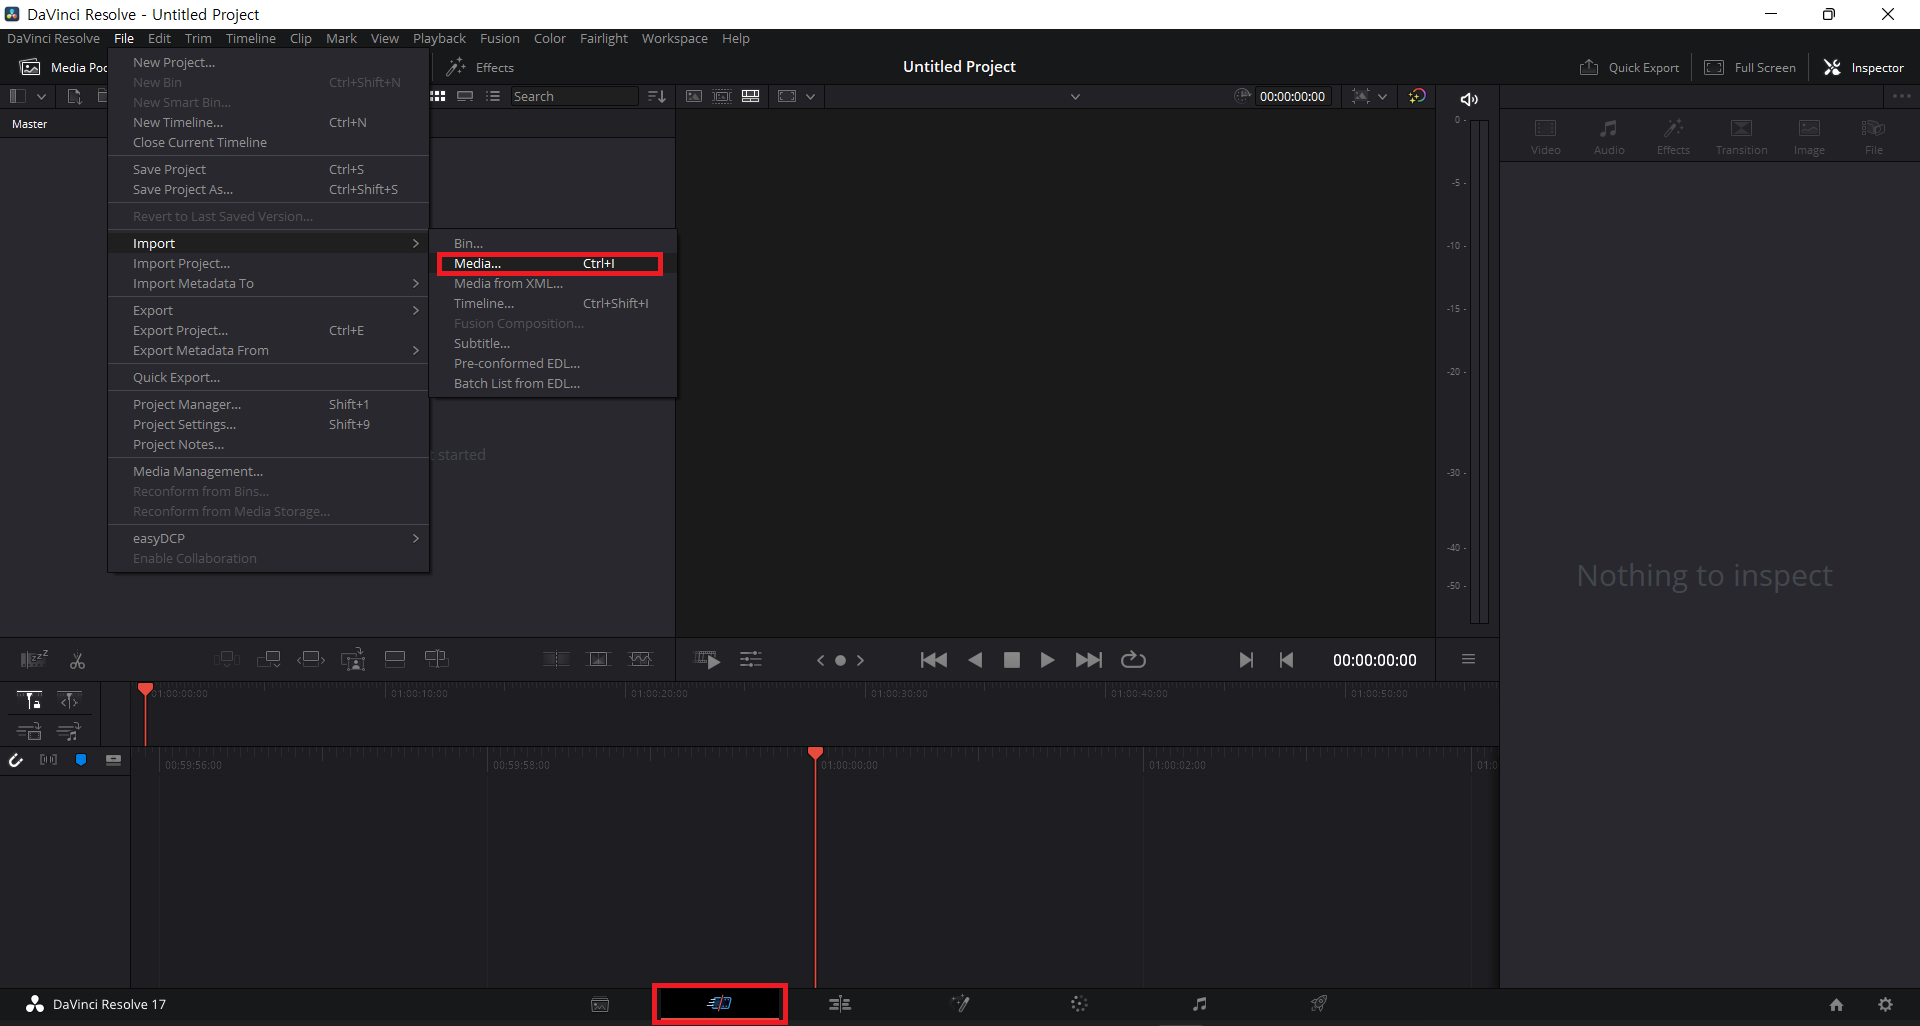
Task: Click the Play button in transport controls
Action: 1047,660
